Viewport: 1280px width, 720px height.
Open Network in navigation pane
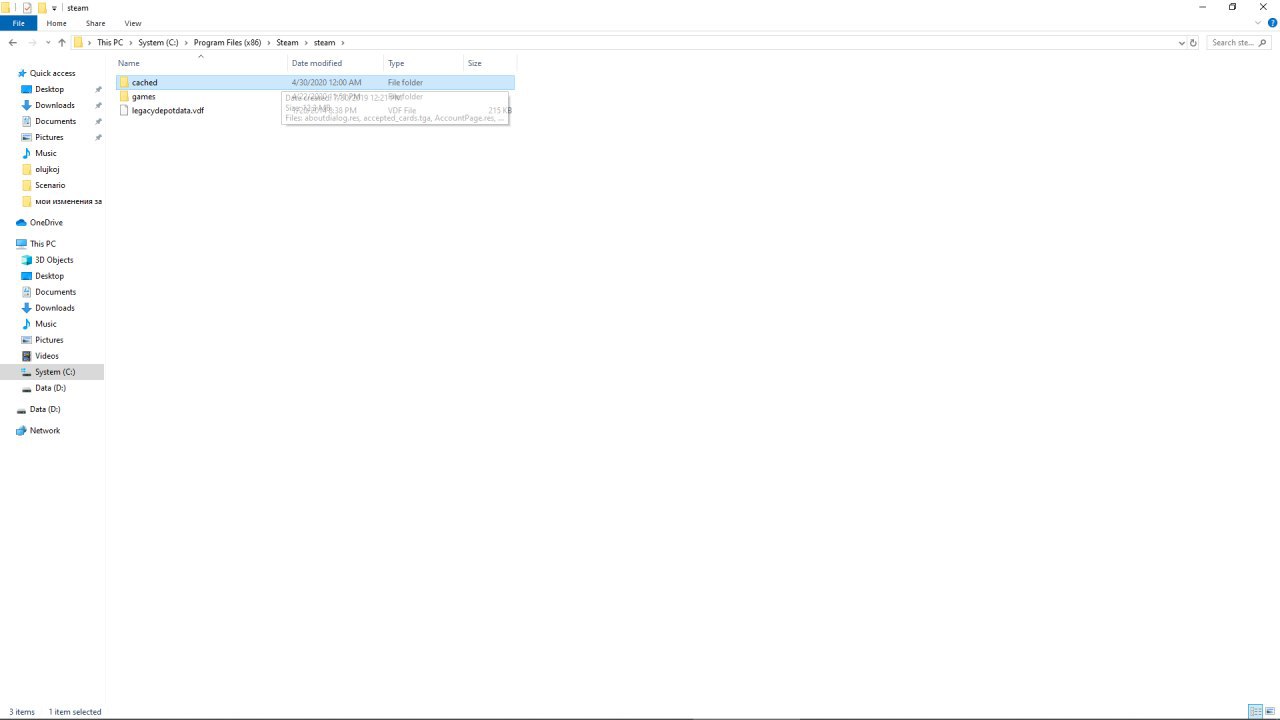pyautogui.click(x=45, y=431)
